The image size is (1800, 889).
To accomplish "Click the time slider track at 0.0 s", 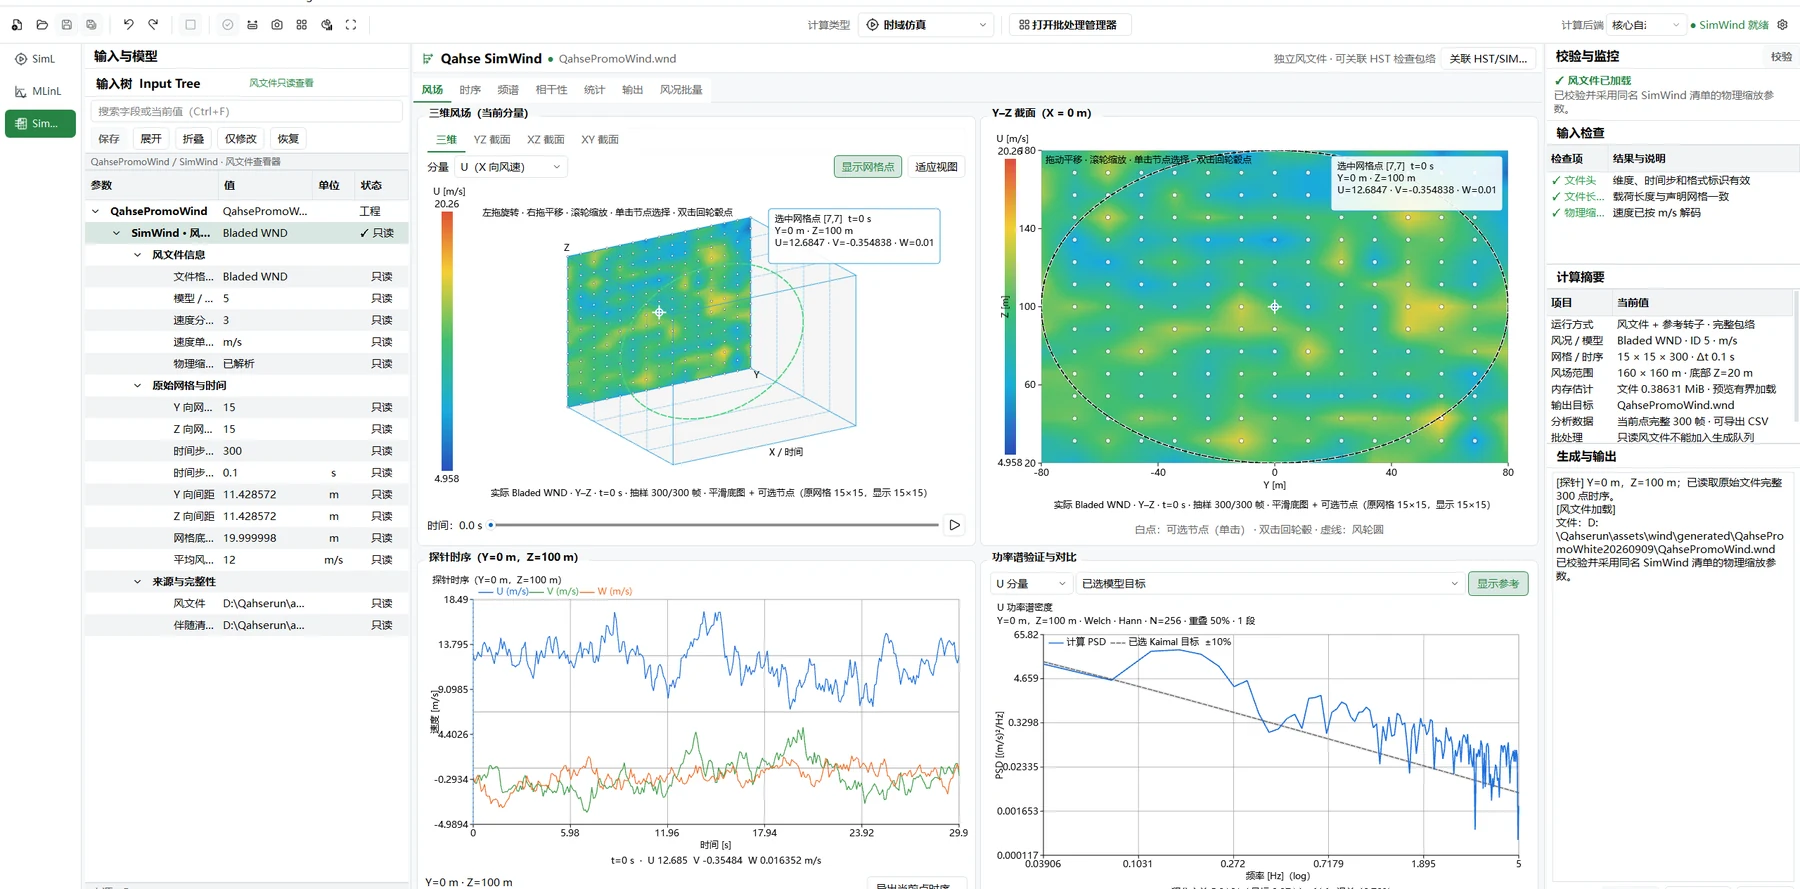I will (491, 525).
